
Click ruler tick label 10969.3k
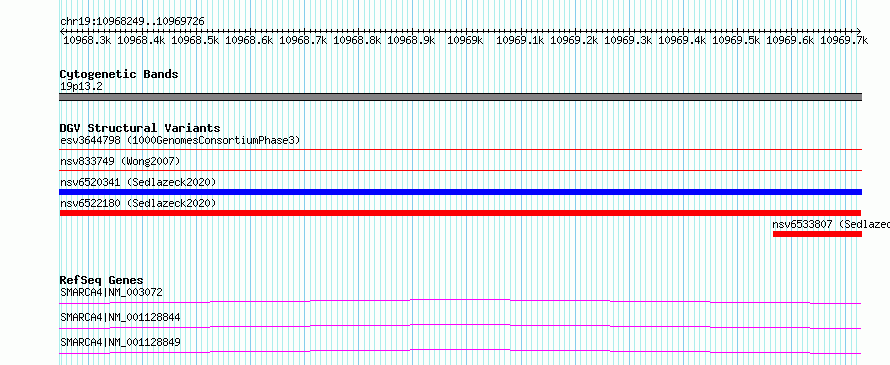coord(628,40)
